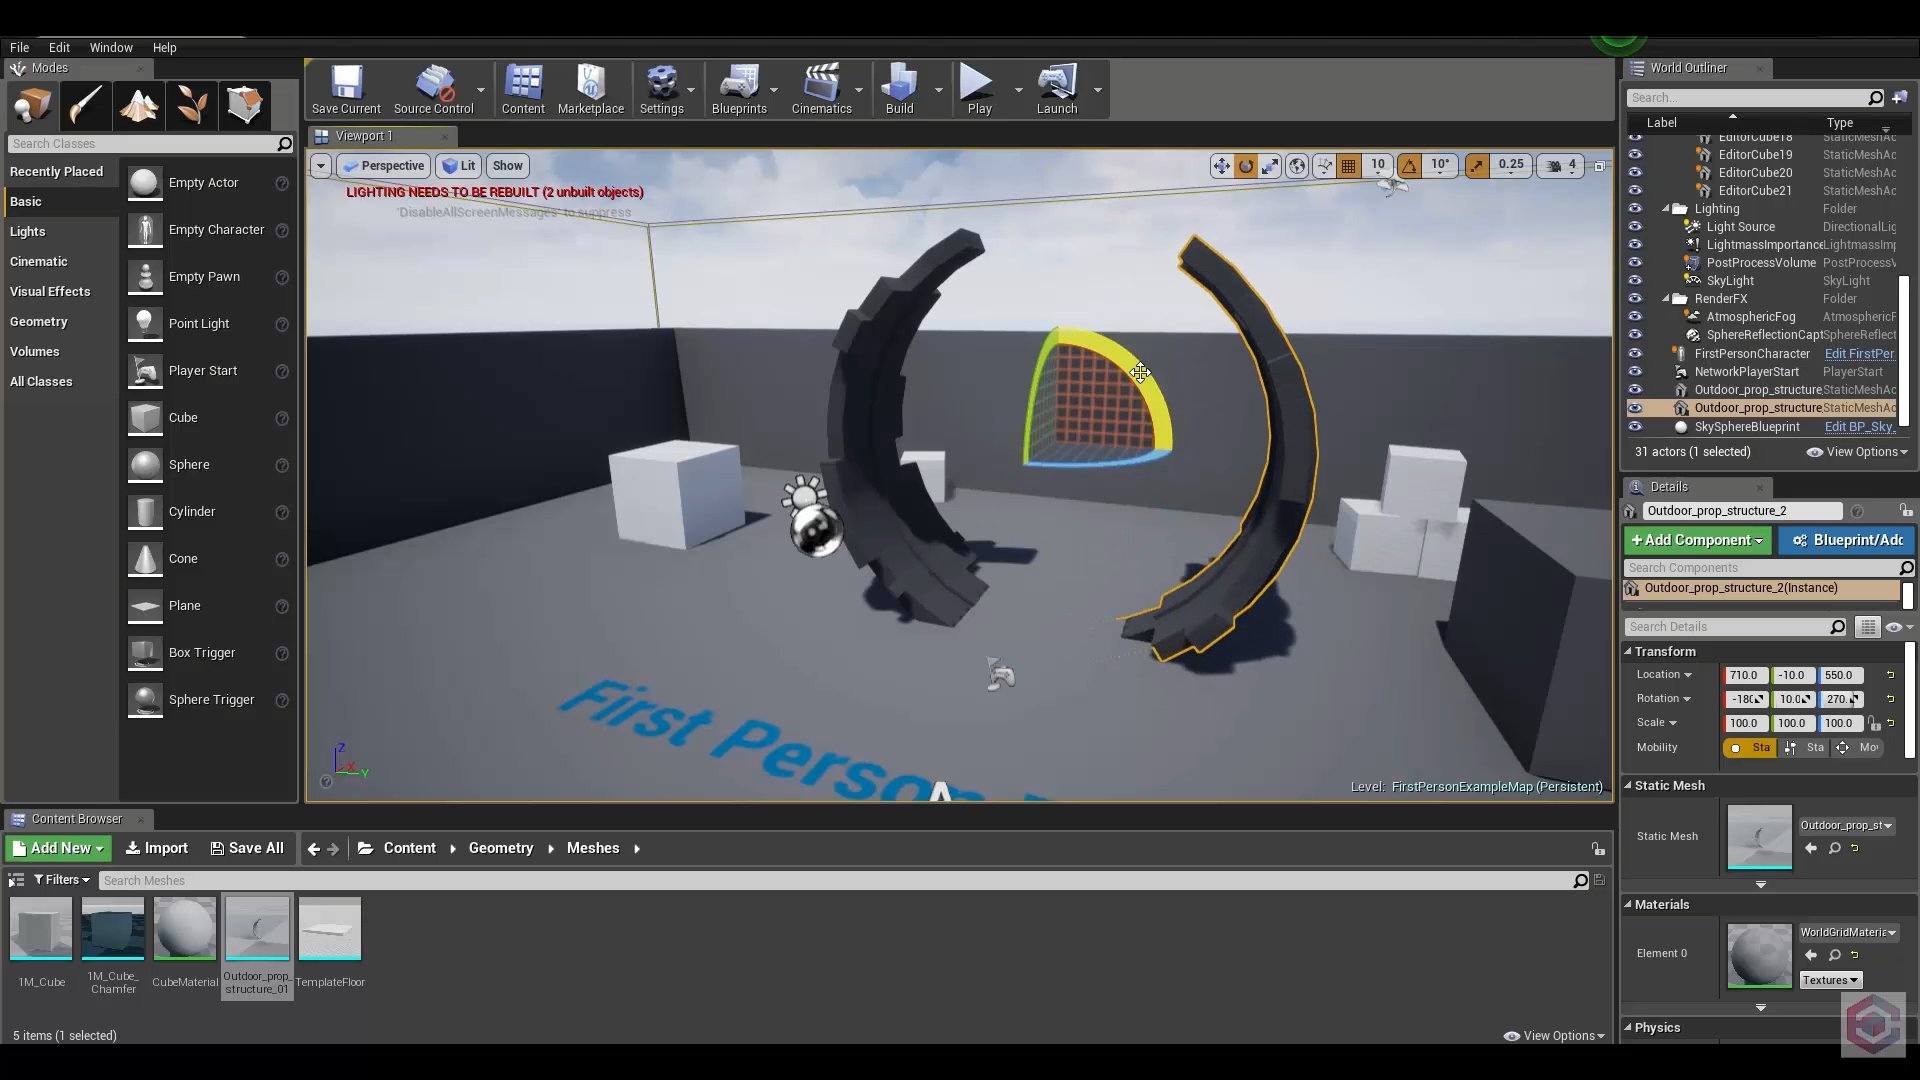Image resolution: width=1920 pixels, height=1080 pixels.
Task: Select the Visual Effects category
Action: coord(50,291)
